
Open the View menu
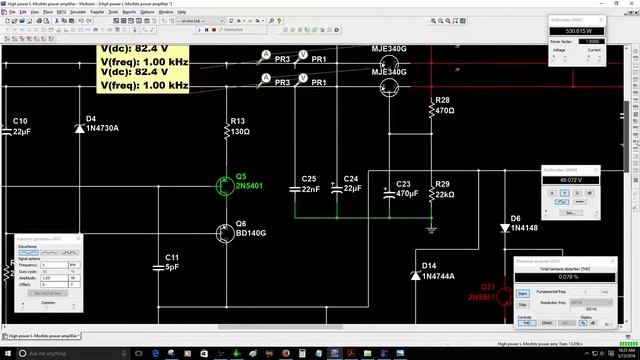tap(35, 12)
